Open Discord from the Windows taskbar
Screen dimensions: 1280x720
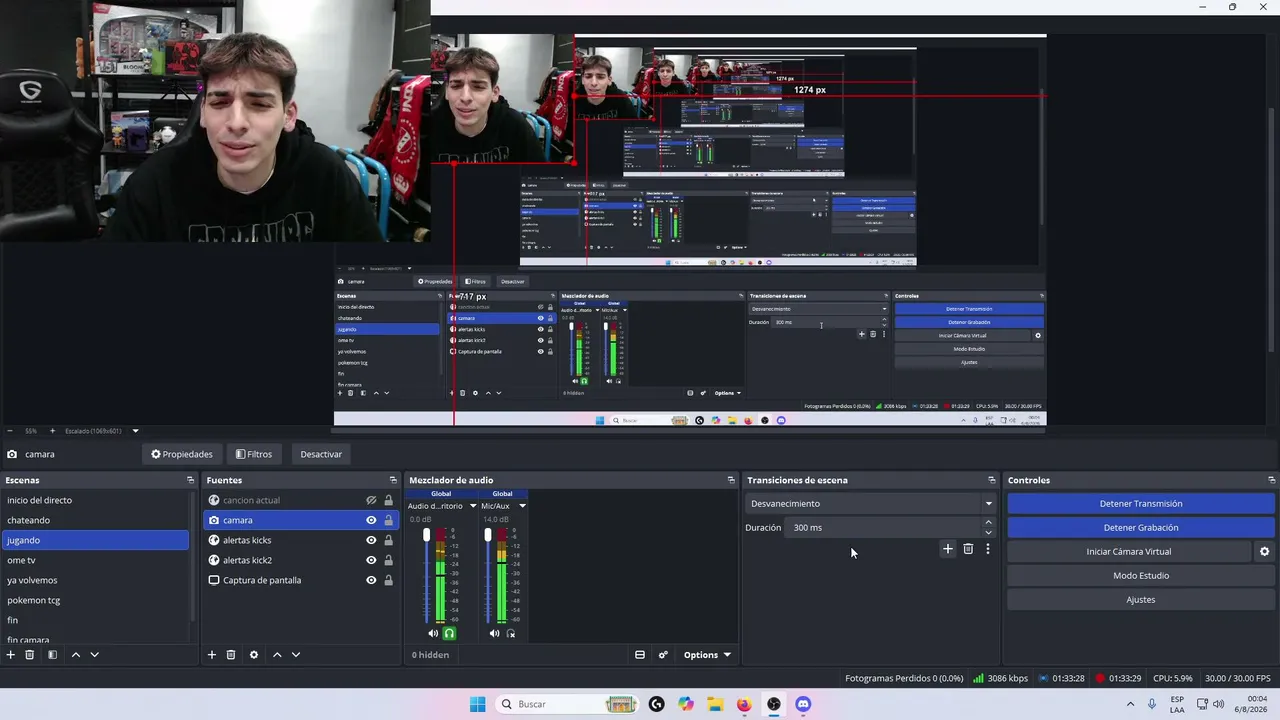pos(802,704)
